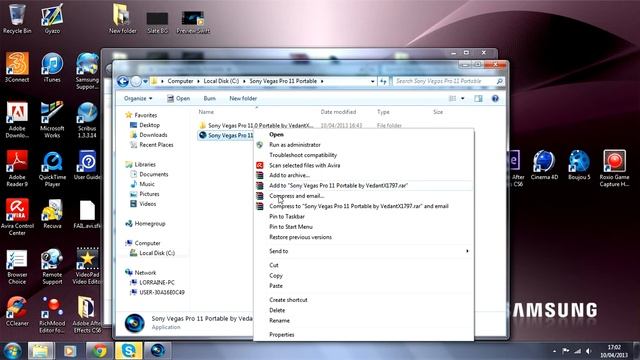This screenshot has height=360, width=640.
Task: Launch CCleaner from the desktop
Action: point(17,311)
